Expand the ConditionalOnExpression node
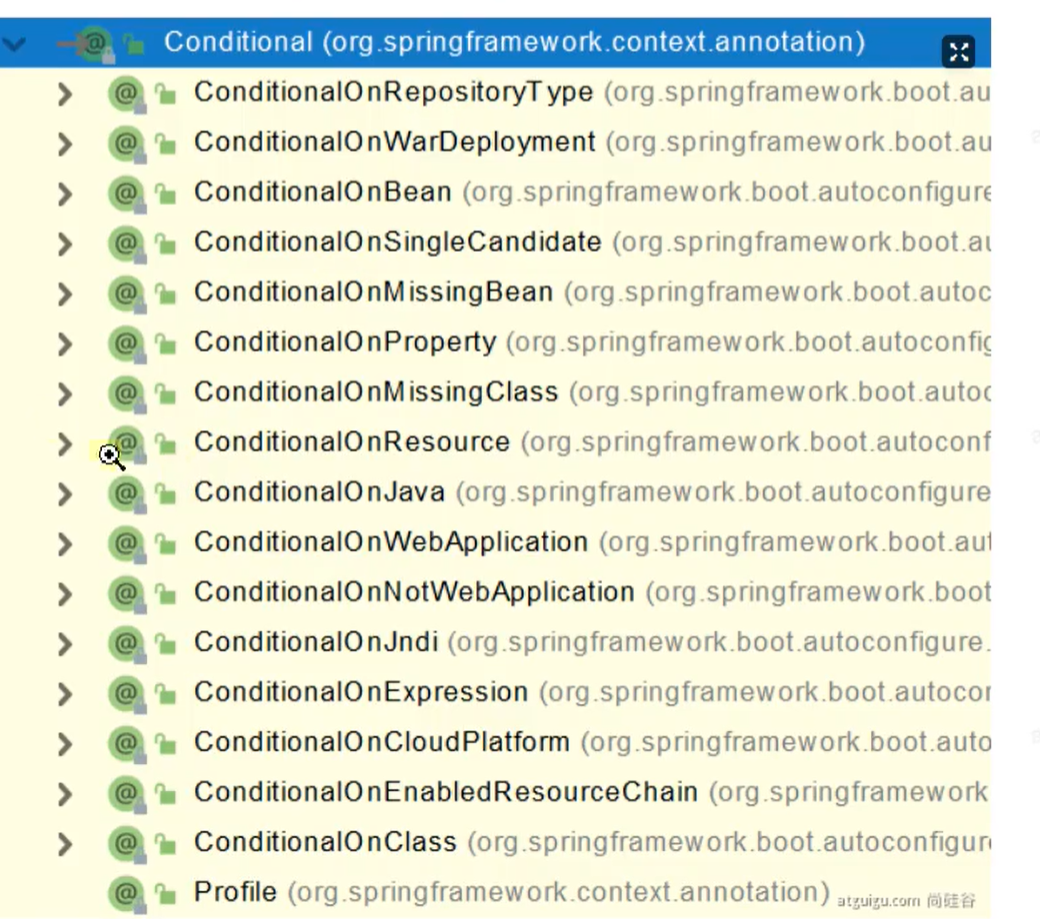 (x=64, y=694)
